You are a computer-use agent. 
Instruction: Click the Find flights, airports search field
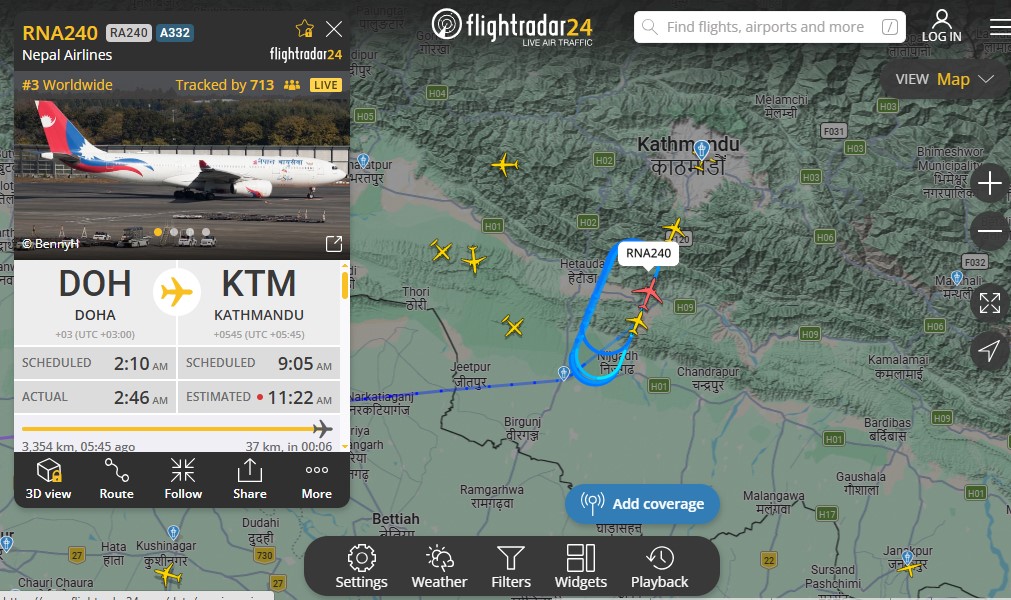pos(769,27)
